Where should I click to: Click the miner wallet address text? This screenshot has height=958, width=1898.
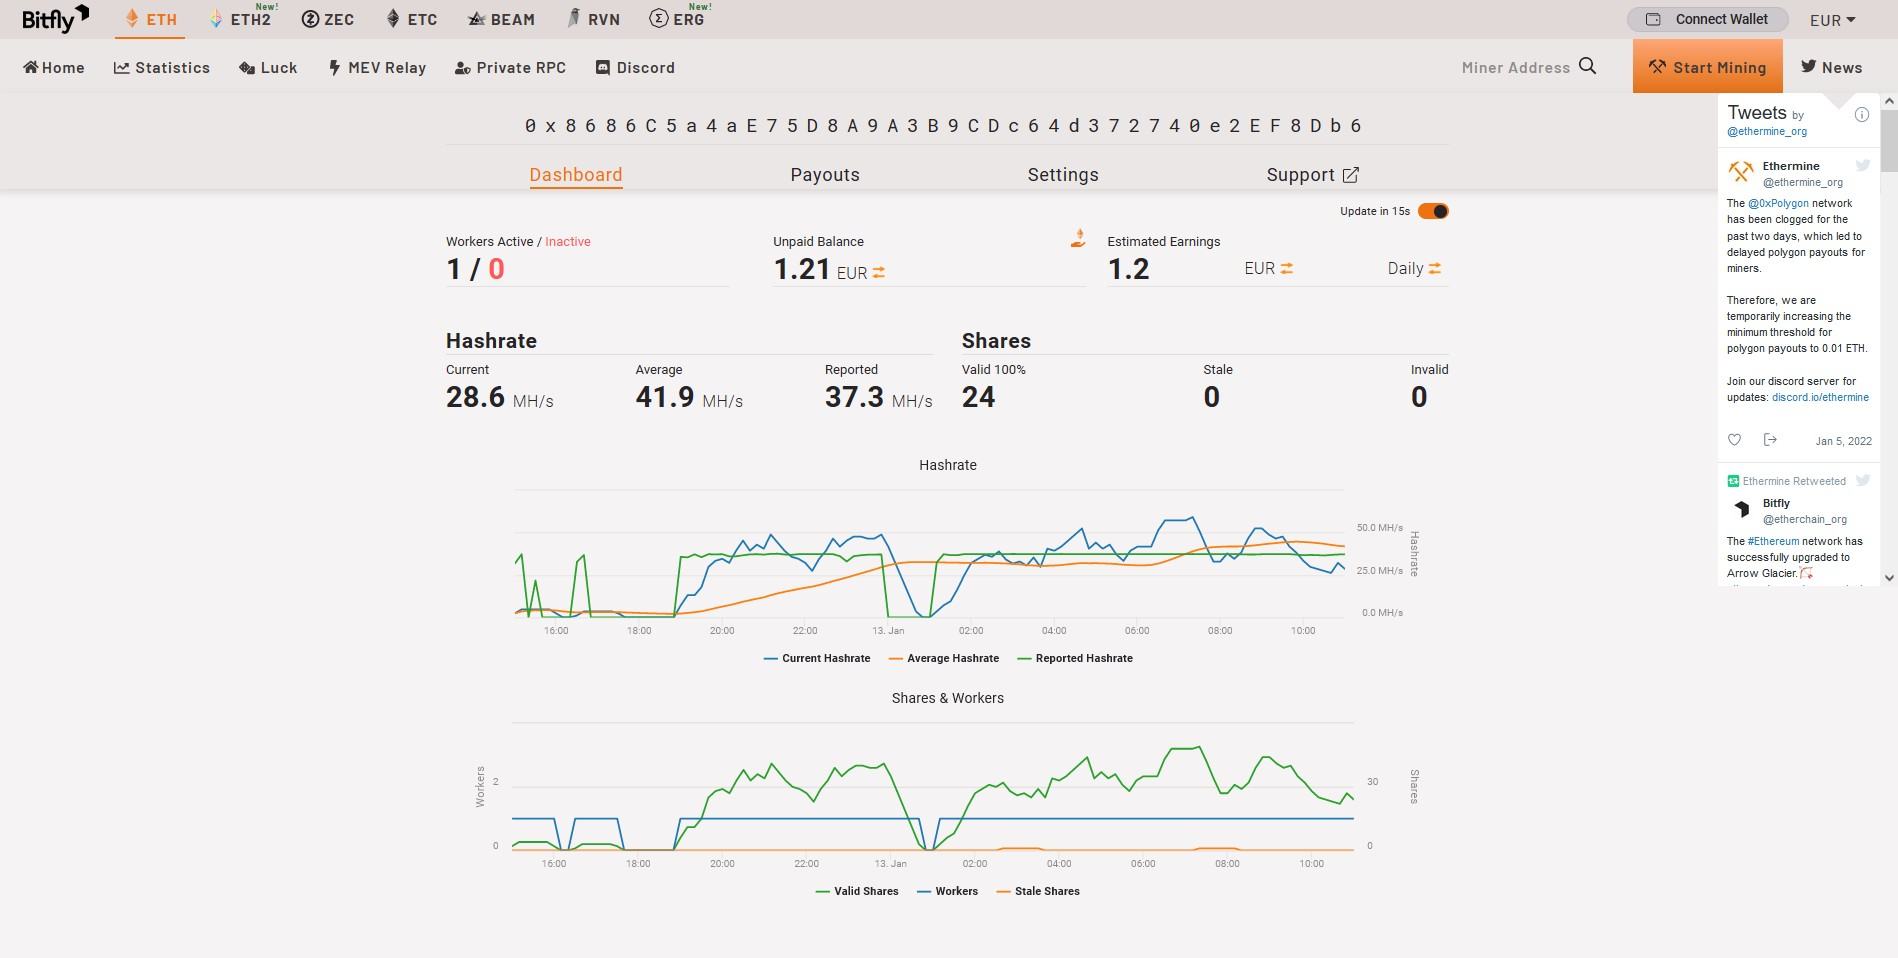pyautogui.click(x=943, y=126)
